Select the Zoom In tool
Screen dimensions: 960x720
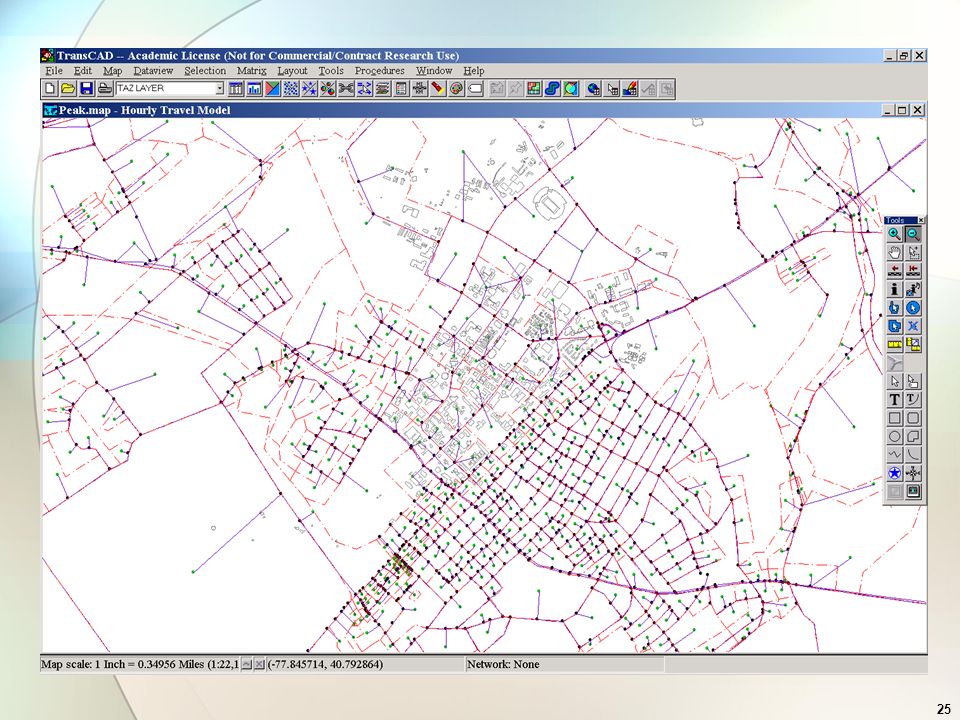click(894, 234)
